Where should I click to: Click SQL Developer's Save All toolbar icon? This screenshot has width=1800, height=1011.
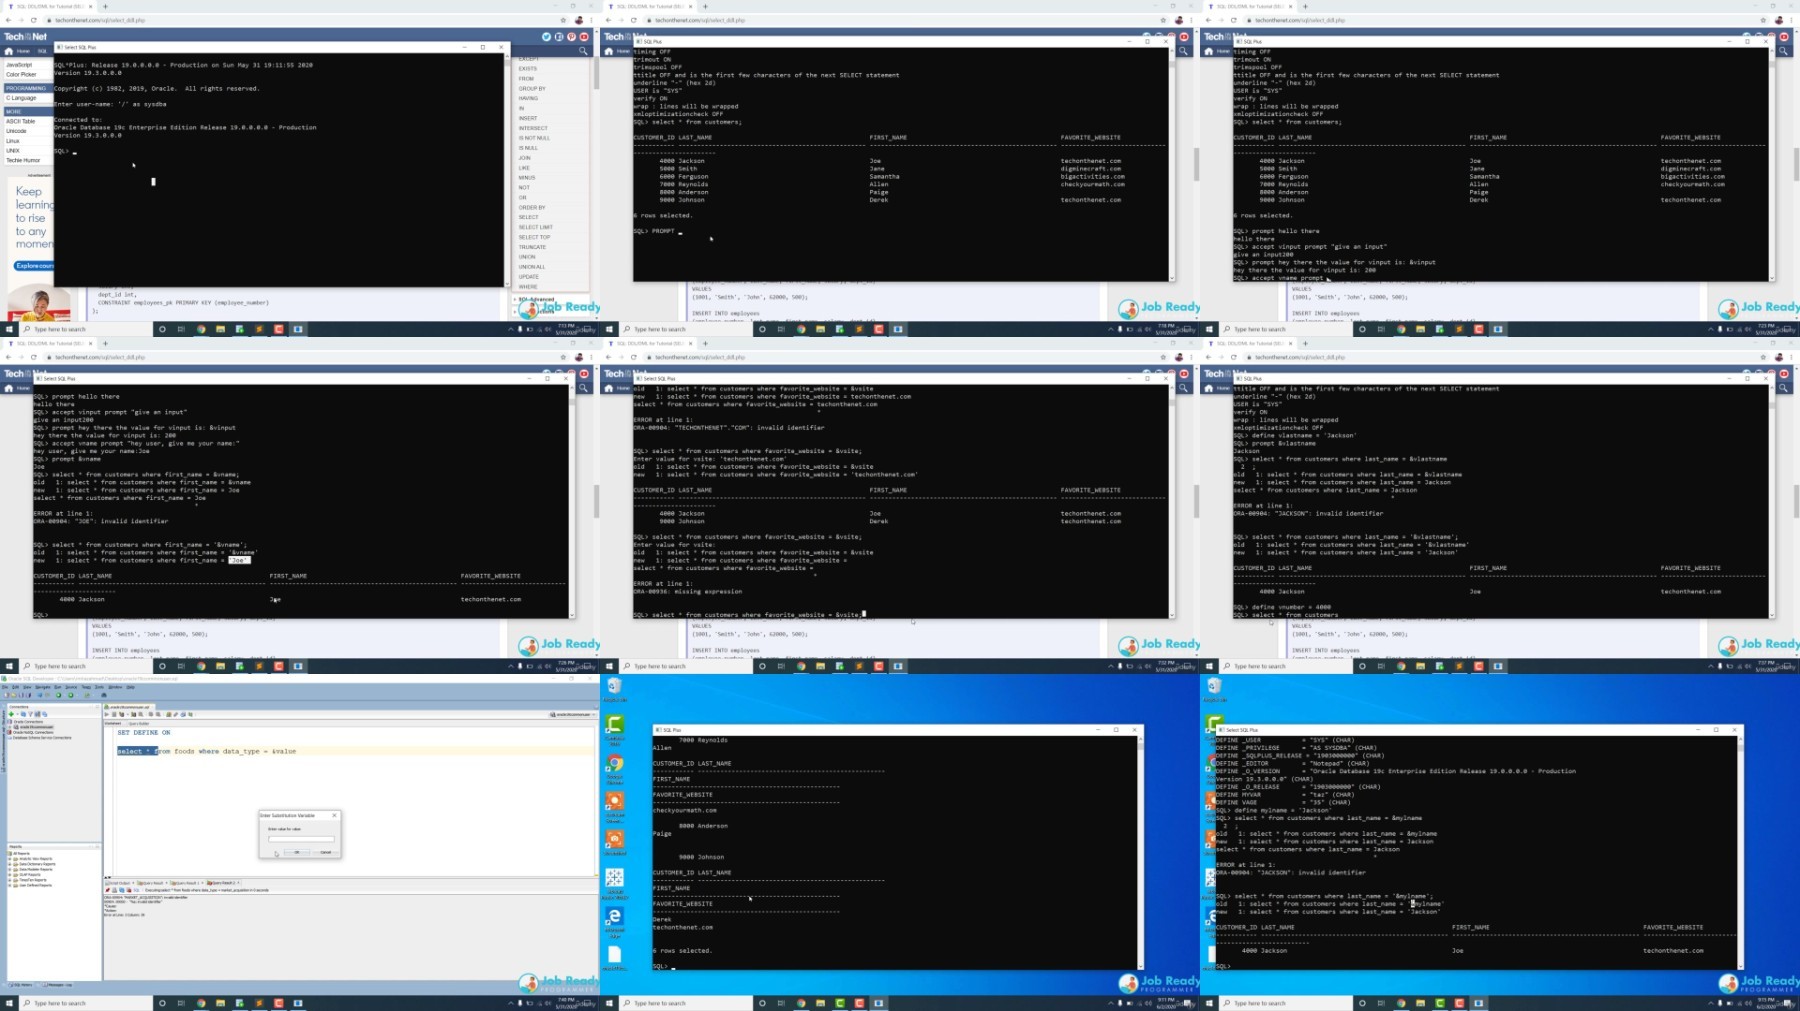(29, 695)
